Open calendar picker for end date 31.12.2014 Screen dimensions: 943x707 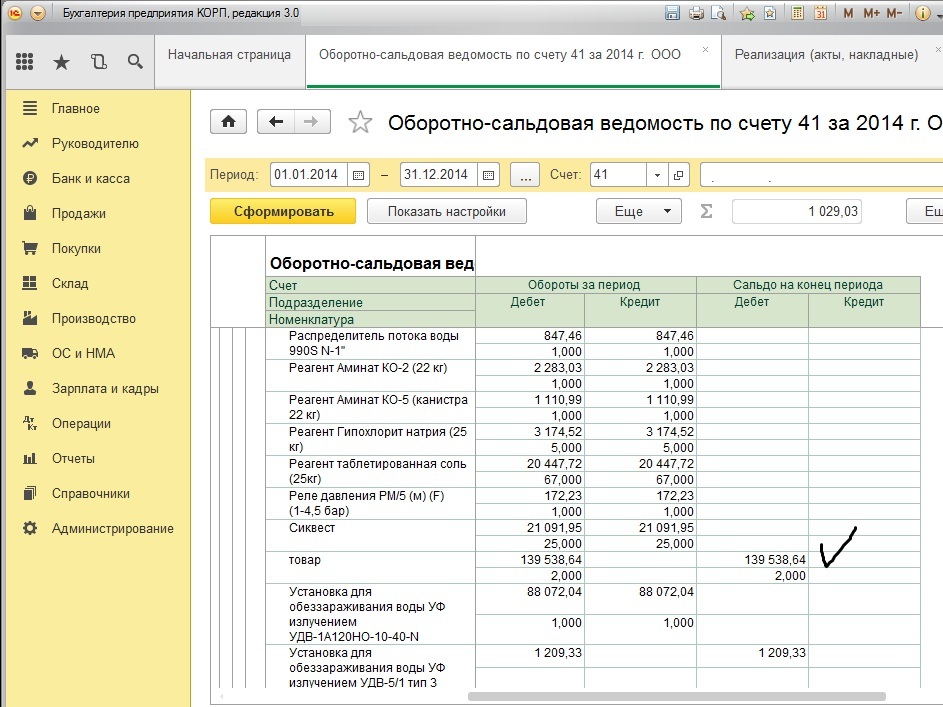[489, 175]
